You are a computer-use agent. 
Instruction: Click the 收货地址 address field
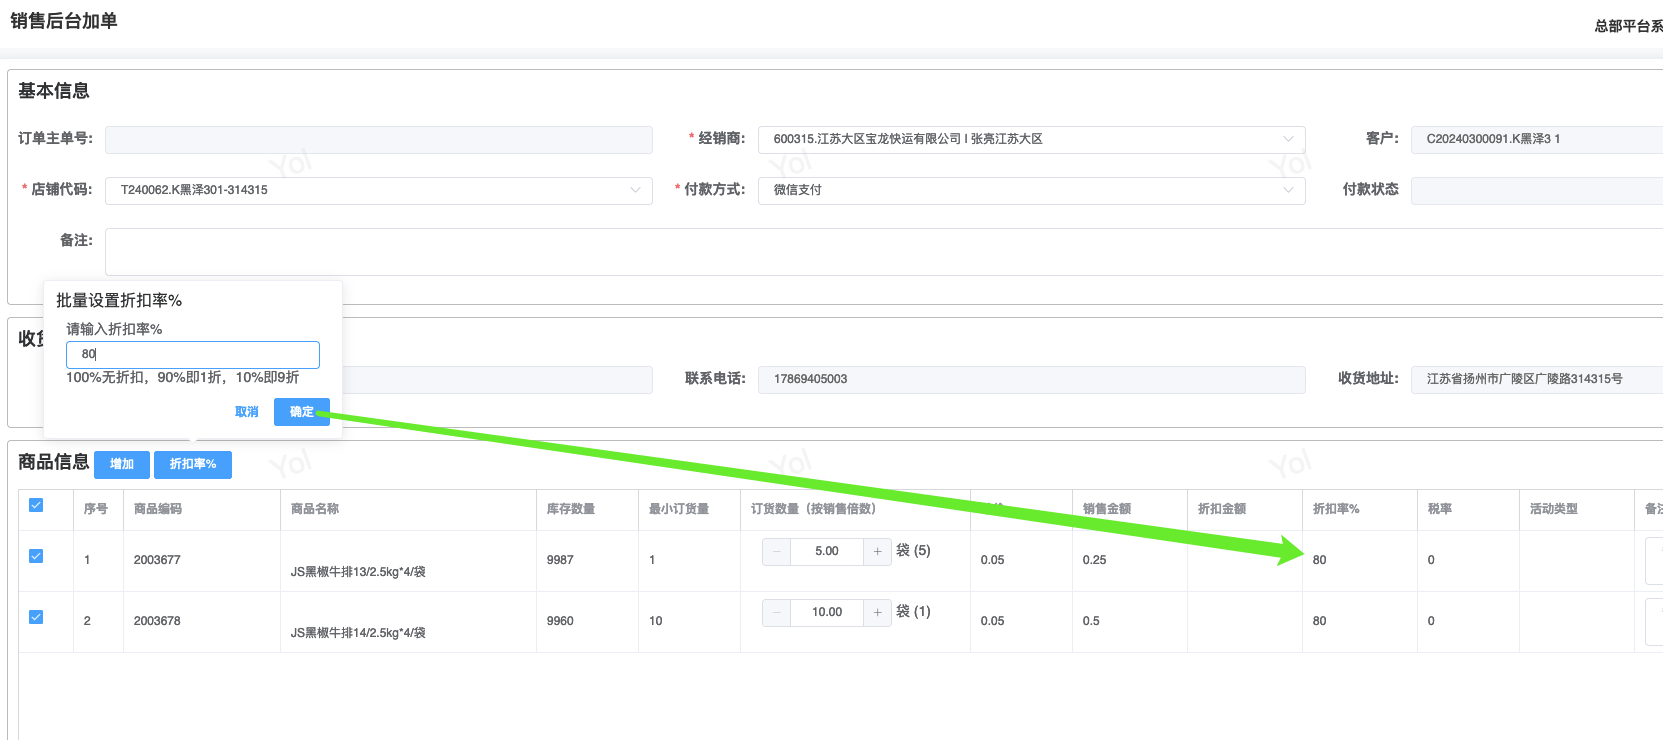pyautogui.click(x=1535, y=379)
